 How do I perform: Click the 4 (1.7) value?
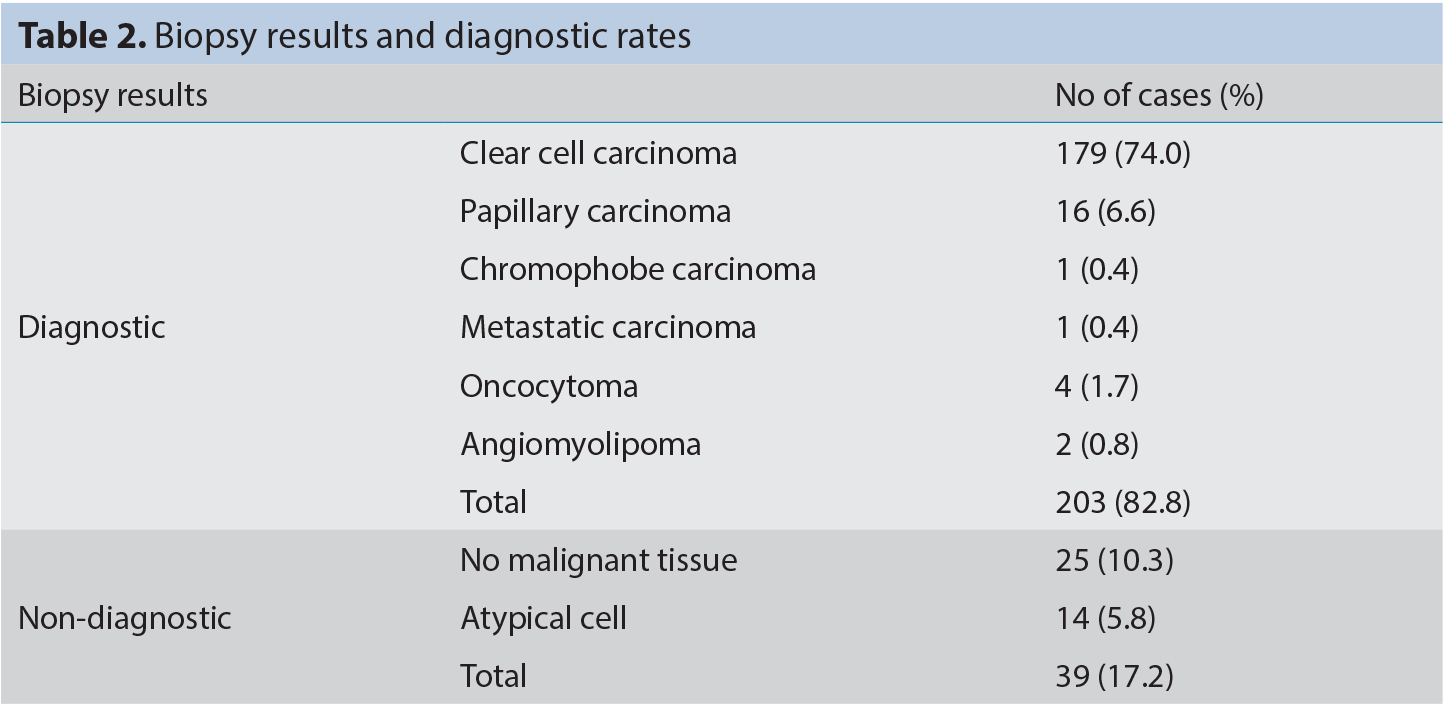click(x=1097, y=386)
